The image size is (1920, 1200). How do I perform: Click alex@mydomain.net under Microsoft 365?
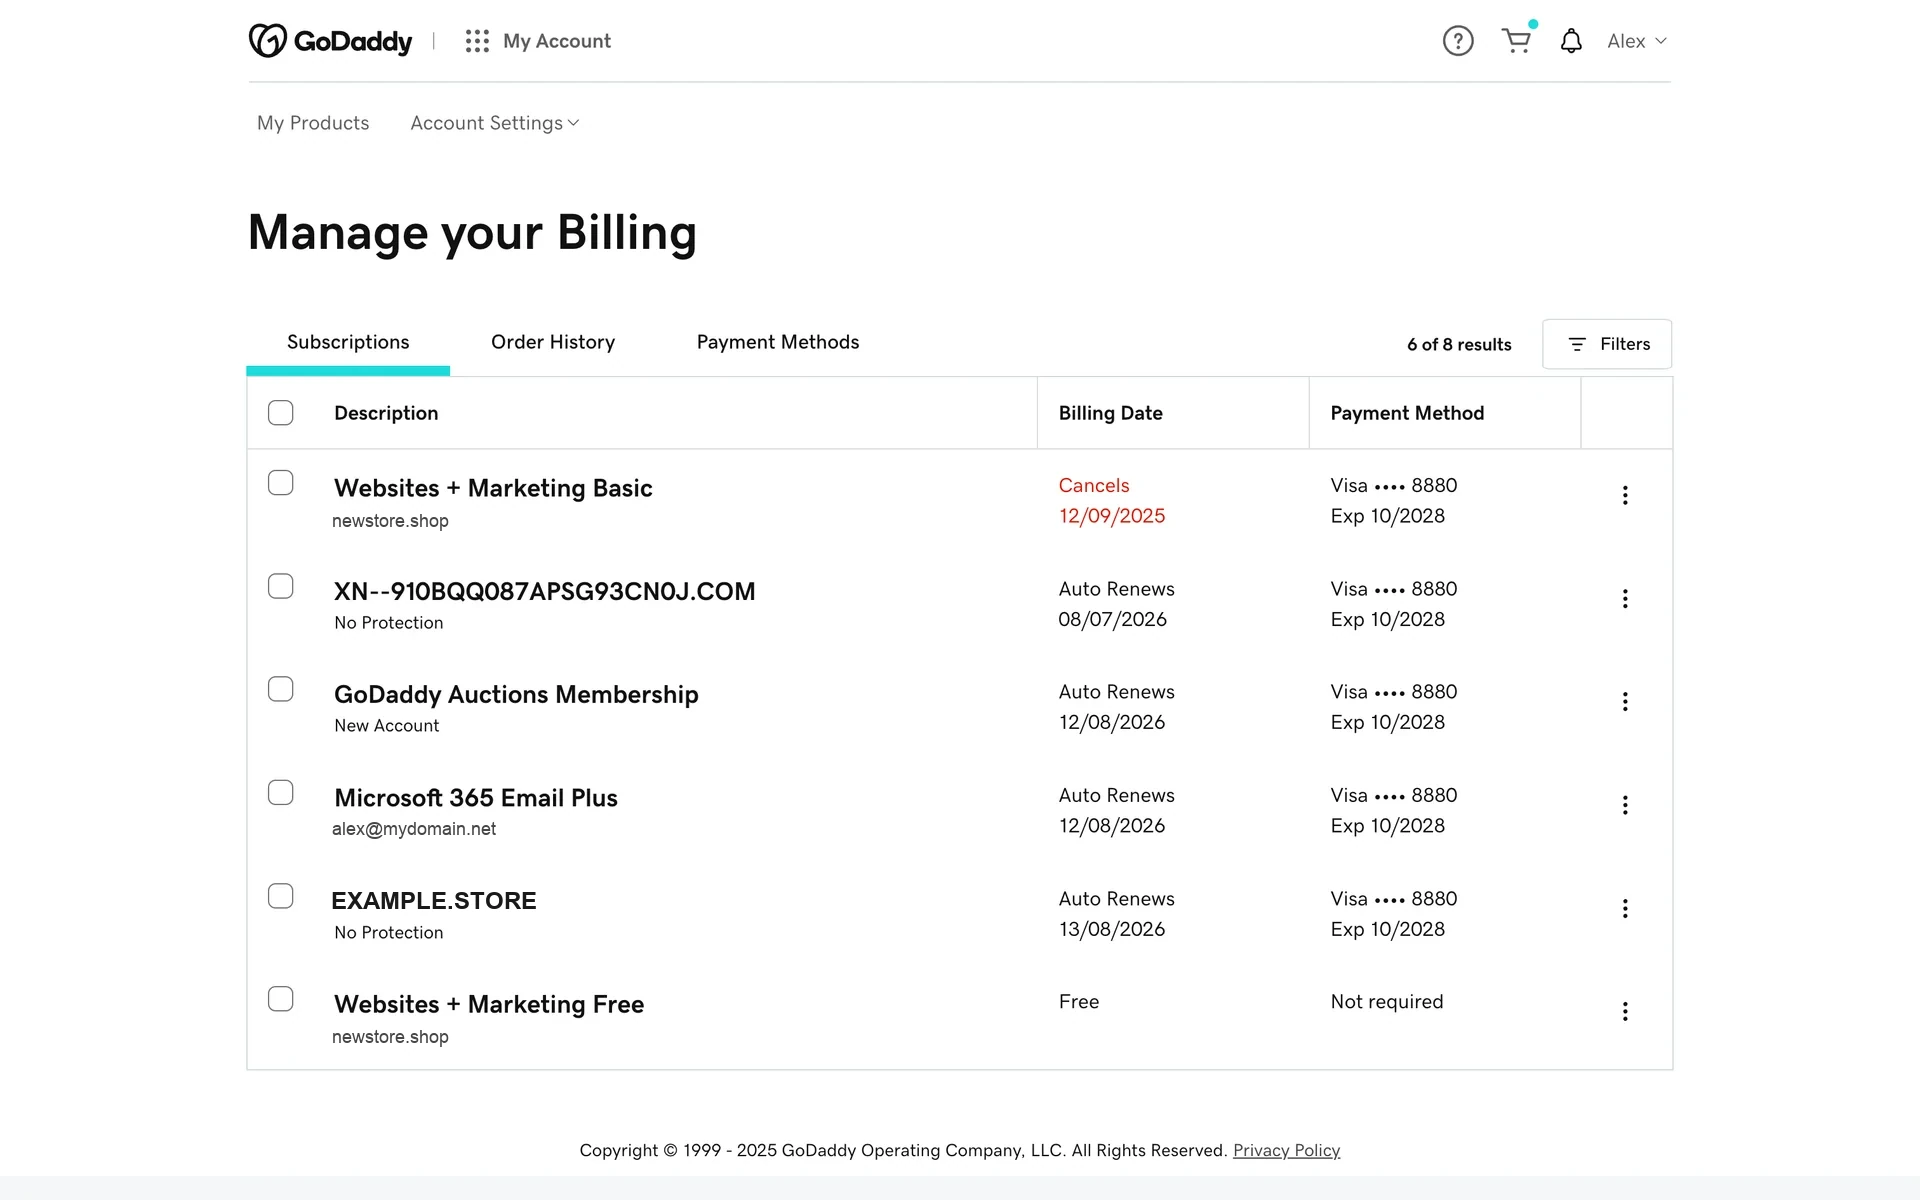pos(414,829)
